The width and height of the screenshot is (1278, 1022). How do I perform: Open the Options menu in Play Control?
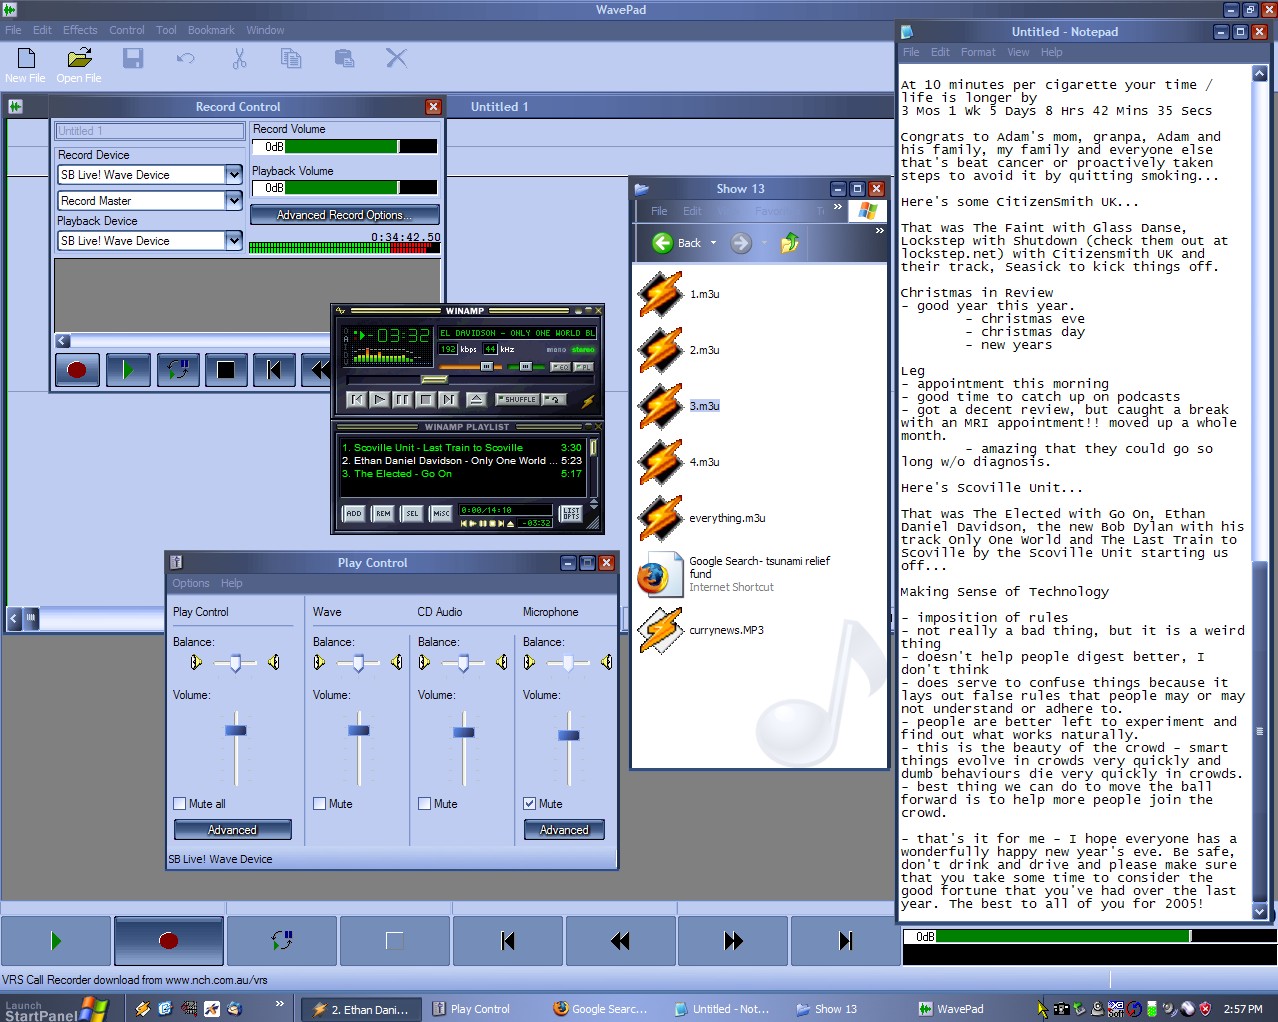pos(191,583)
